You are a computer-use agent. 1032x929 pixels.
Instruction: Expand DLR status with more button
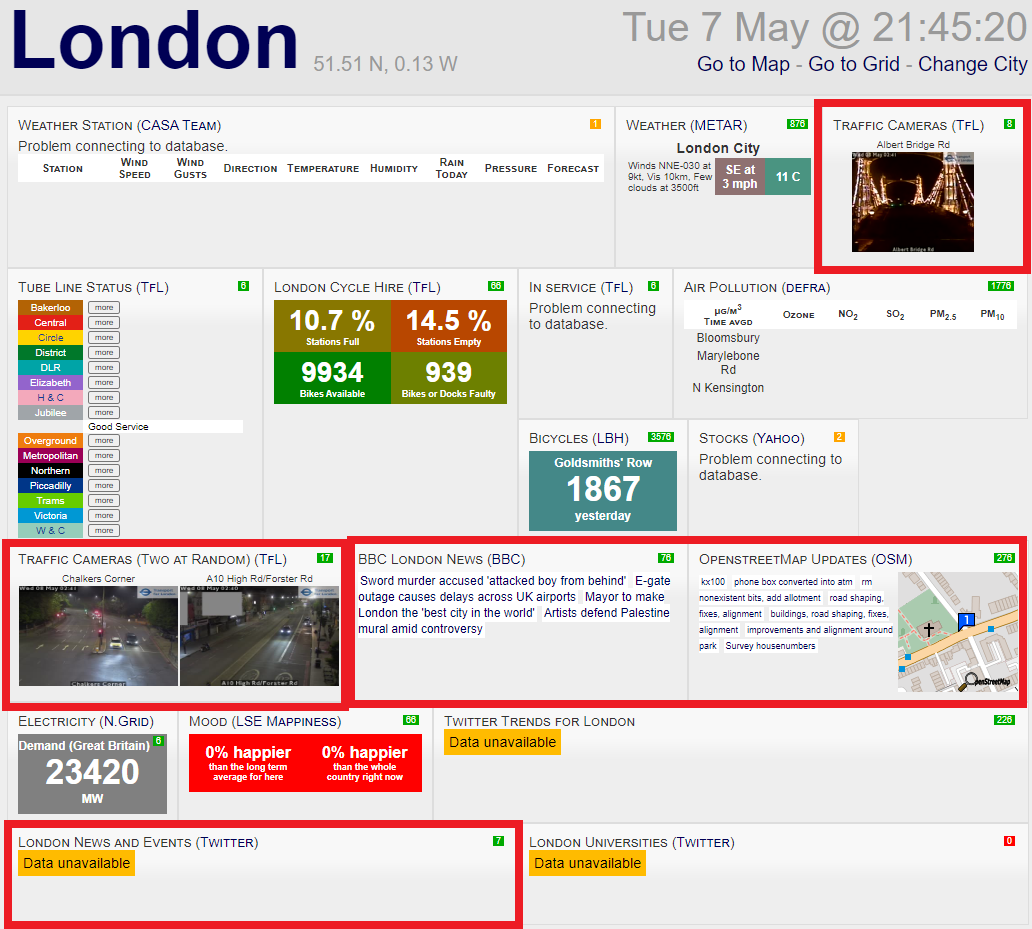104,368
